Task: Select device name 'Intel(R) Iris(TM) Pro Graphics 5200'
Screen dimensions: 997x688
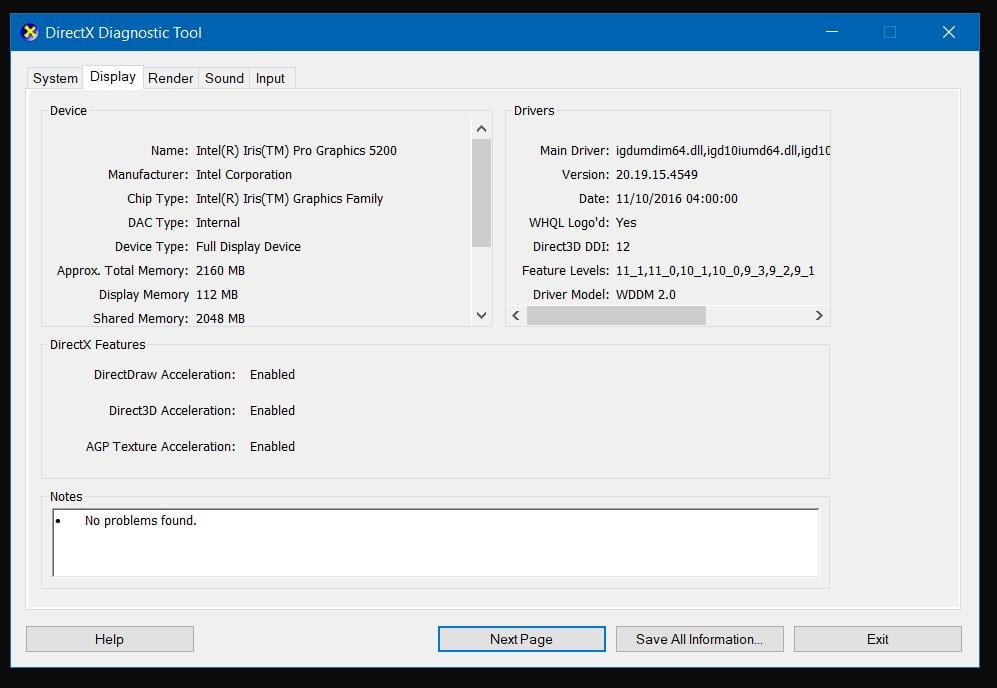Action: [296, 151]
